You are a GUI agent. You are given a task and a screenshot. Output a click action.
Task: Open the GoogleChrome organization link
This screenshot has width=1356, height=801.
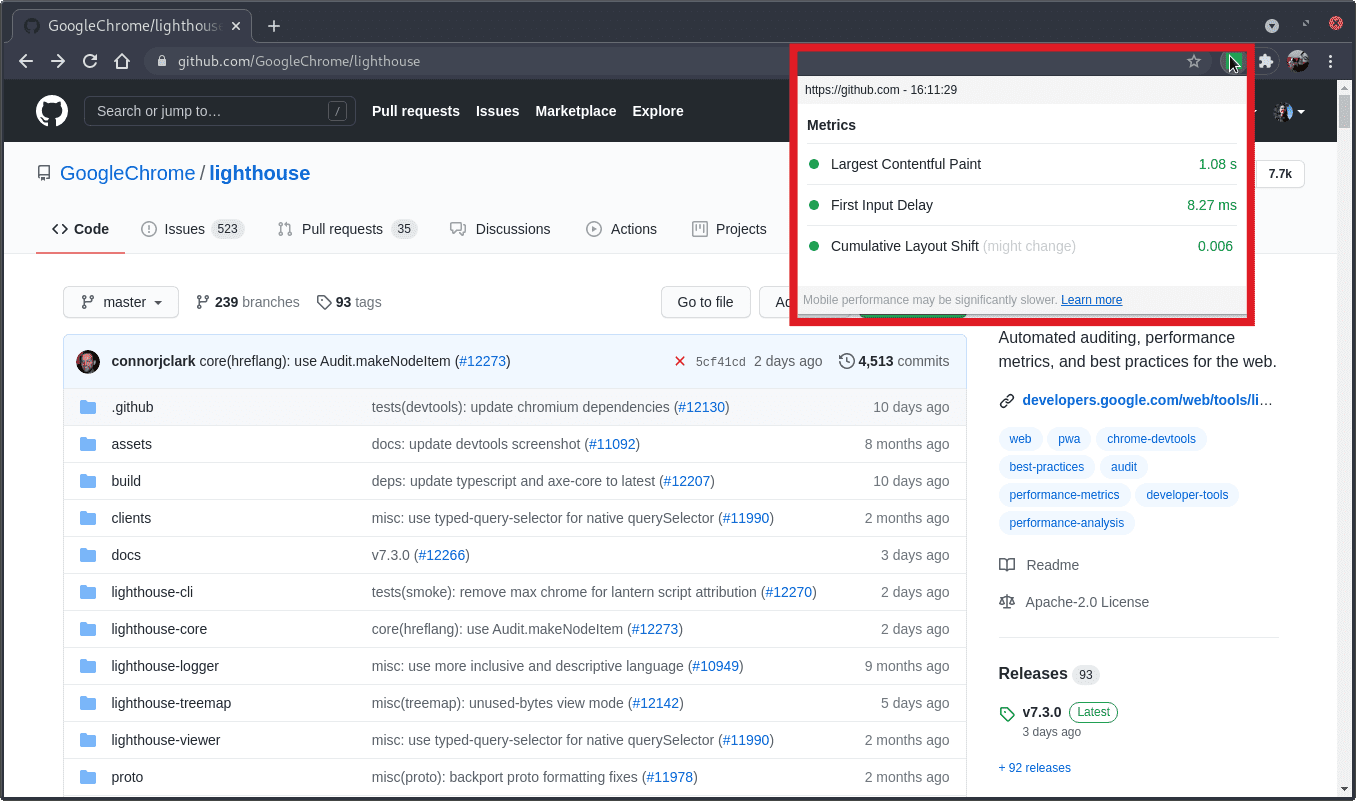(x=128, y=173)
